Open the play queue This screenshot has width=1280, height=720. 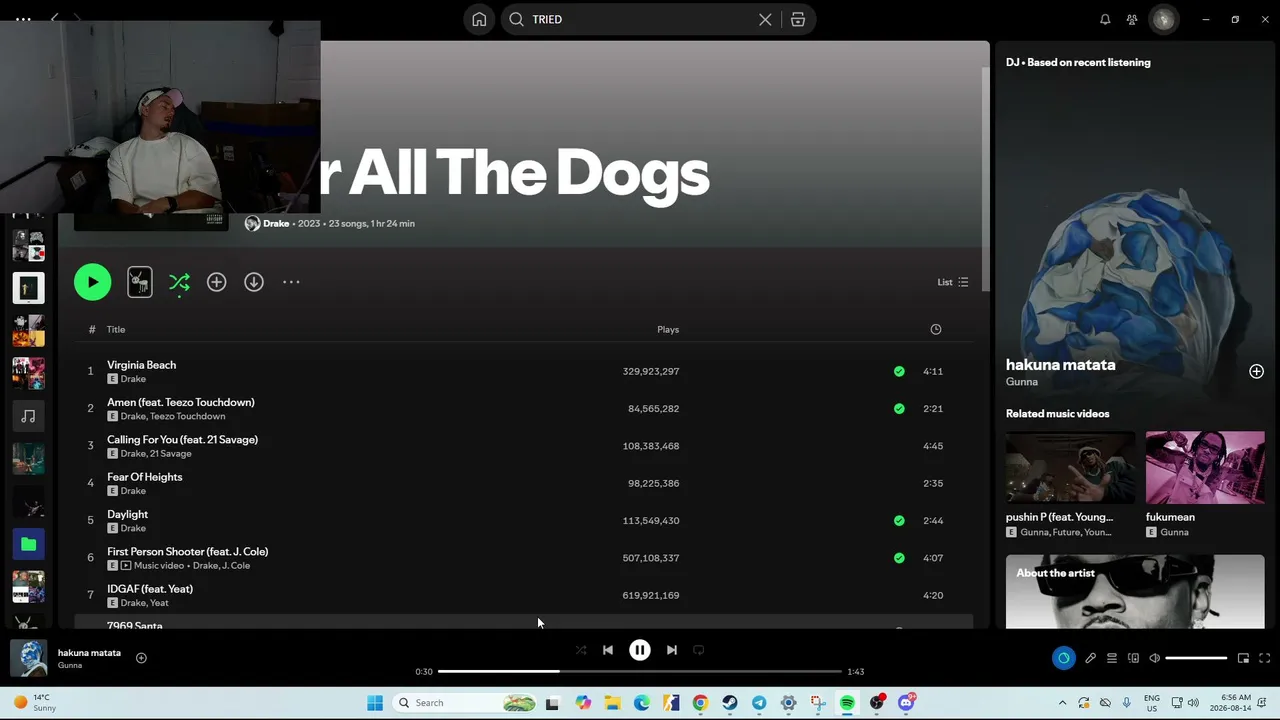click(x=1111, y=658)
